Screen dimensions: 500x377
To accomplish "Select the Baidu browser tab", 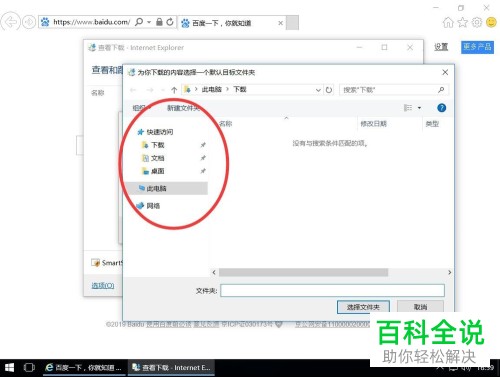I will coord(231,23).
